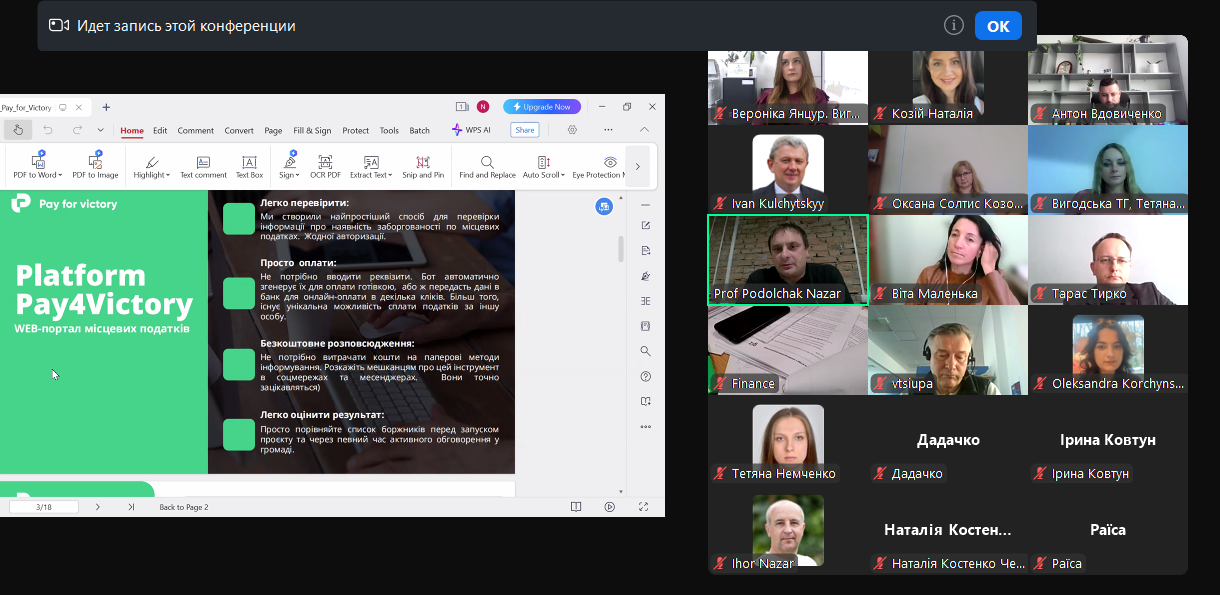Viewport: 1220px width, 595px height.
Task: Jump to the last PDF page
Action: tap(131, 507)
